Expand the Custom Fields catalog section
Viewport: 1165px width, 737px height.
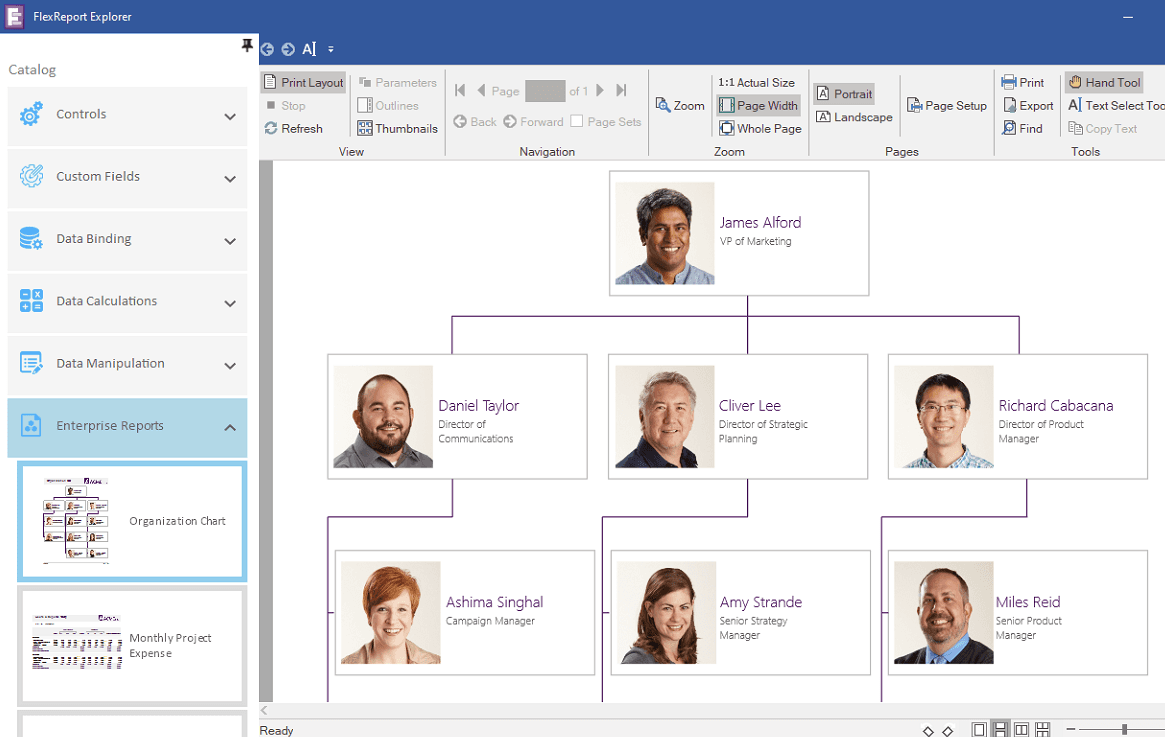(x=230, y=179)
